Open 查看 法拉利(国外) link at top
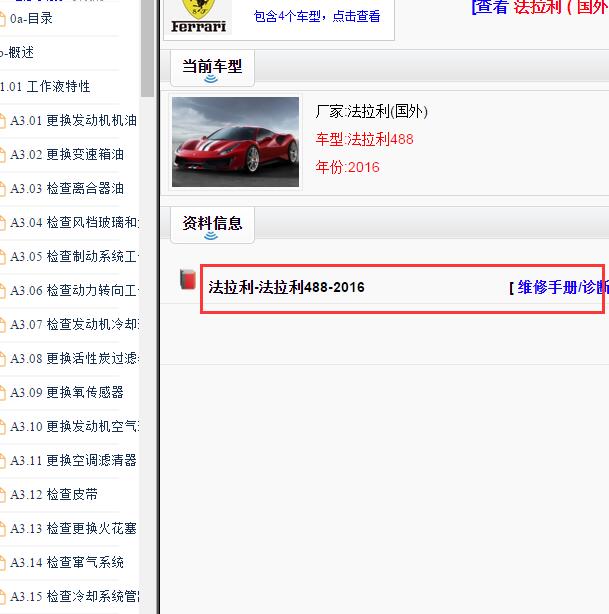The image size is (609, 614). pos(540,7)
